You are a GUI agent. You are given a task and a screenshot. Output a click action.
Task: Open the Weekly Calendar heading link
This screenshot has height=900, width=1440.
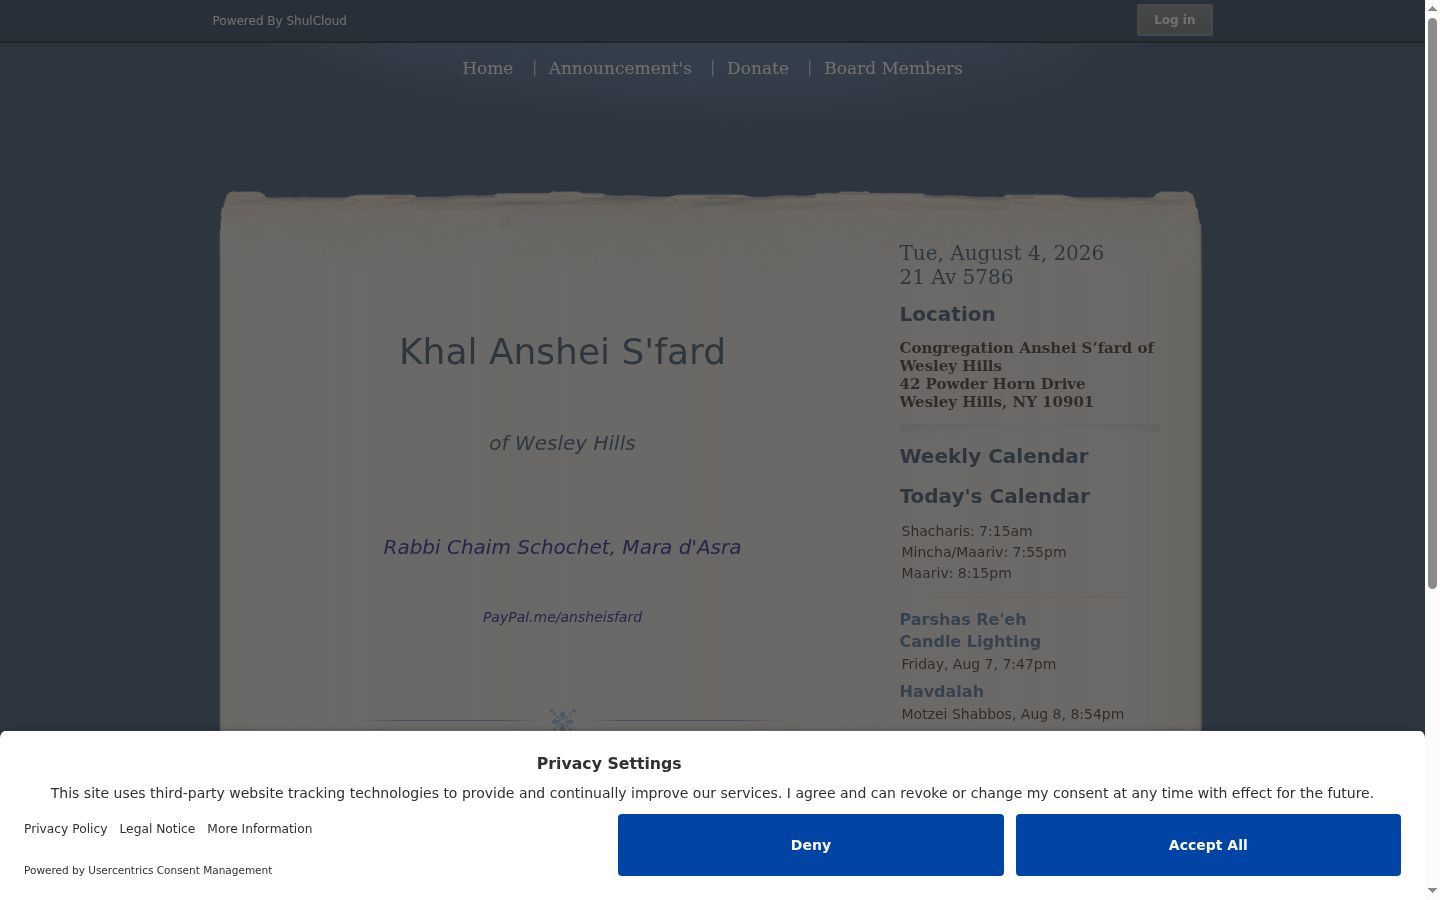click(994, 456)
